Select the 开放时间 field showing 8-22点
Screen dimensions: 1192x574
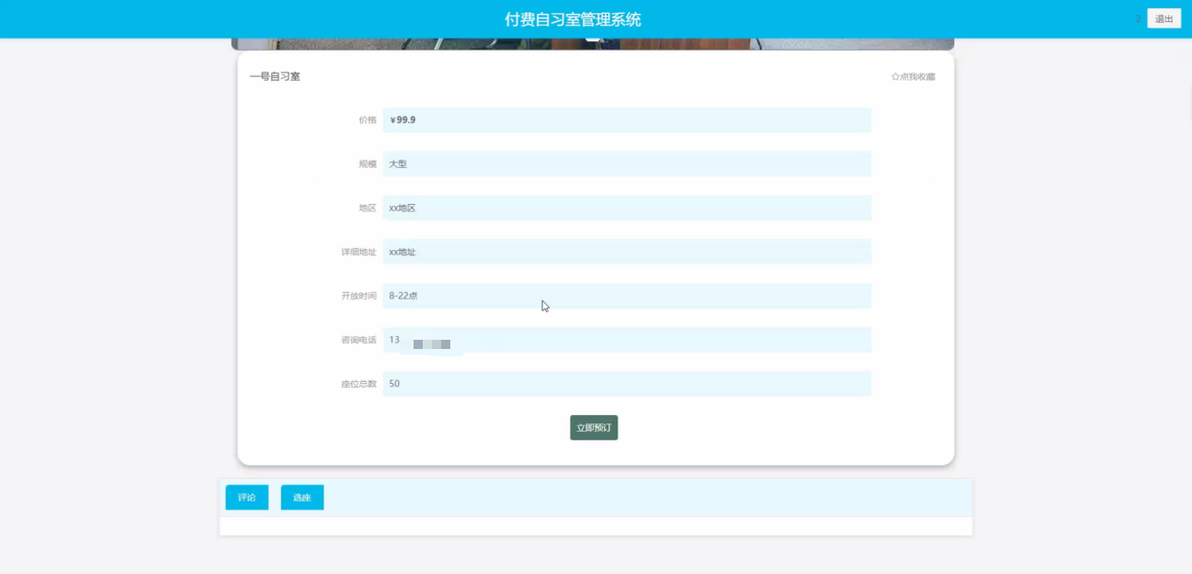627,296
